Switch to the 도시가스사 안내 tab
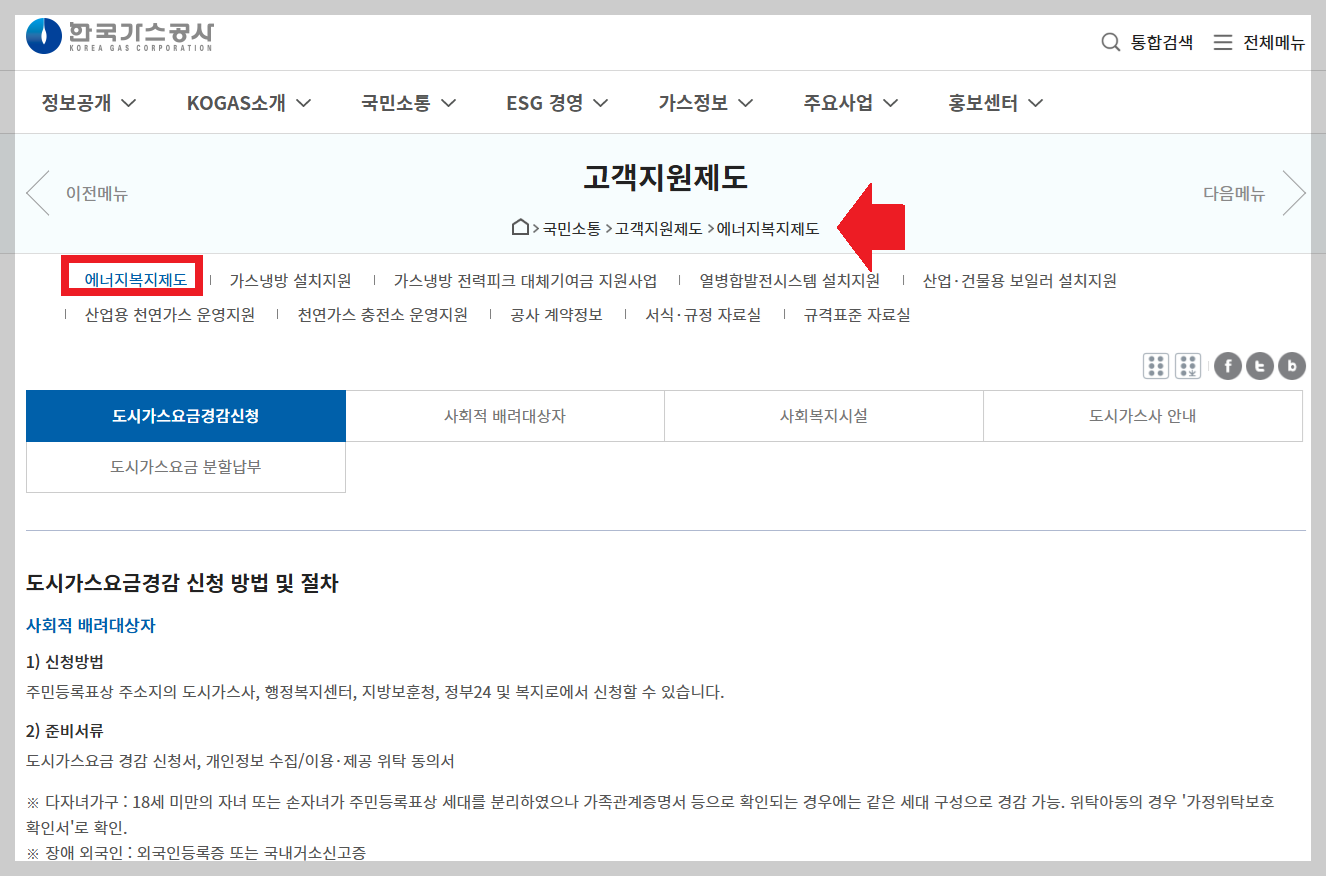 (1142, 415)
